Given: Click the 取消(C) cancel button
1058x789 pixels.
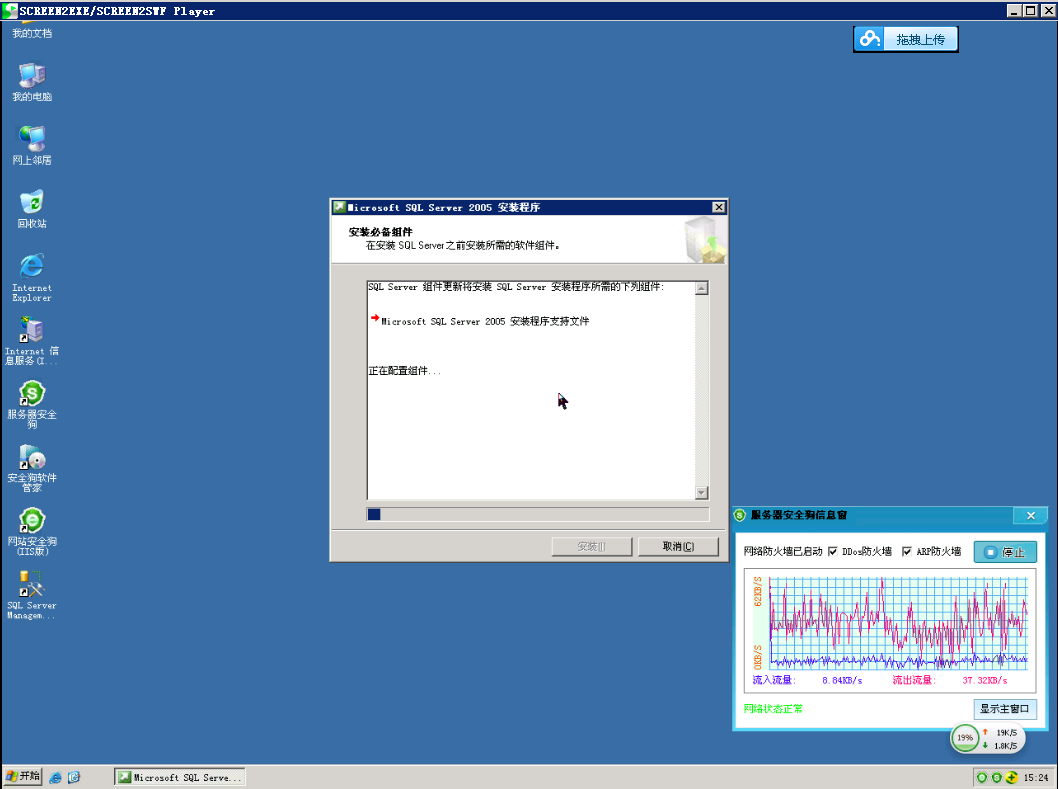Looking at the screenshot, I should click(678, 546).
